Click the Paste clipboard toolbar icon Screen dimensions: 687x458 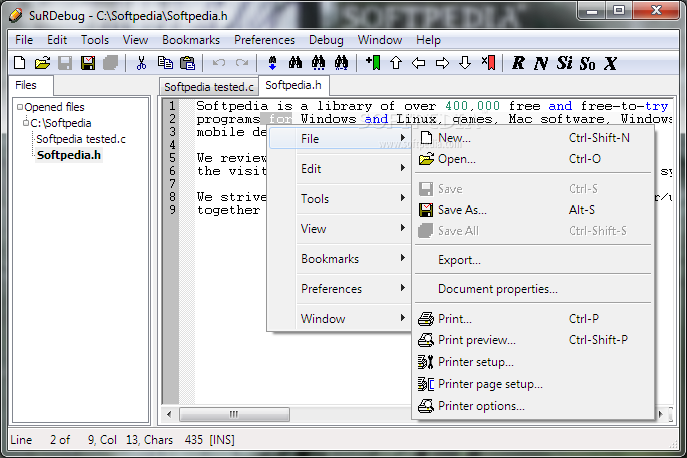pos(188,63)
